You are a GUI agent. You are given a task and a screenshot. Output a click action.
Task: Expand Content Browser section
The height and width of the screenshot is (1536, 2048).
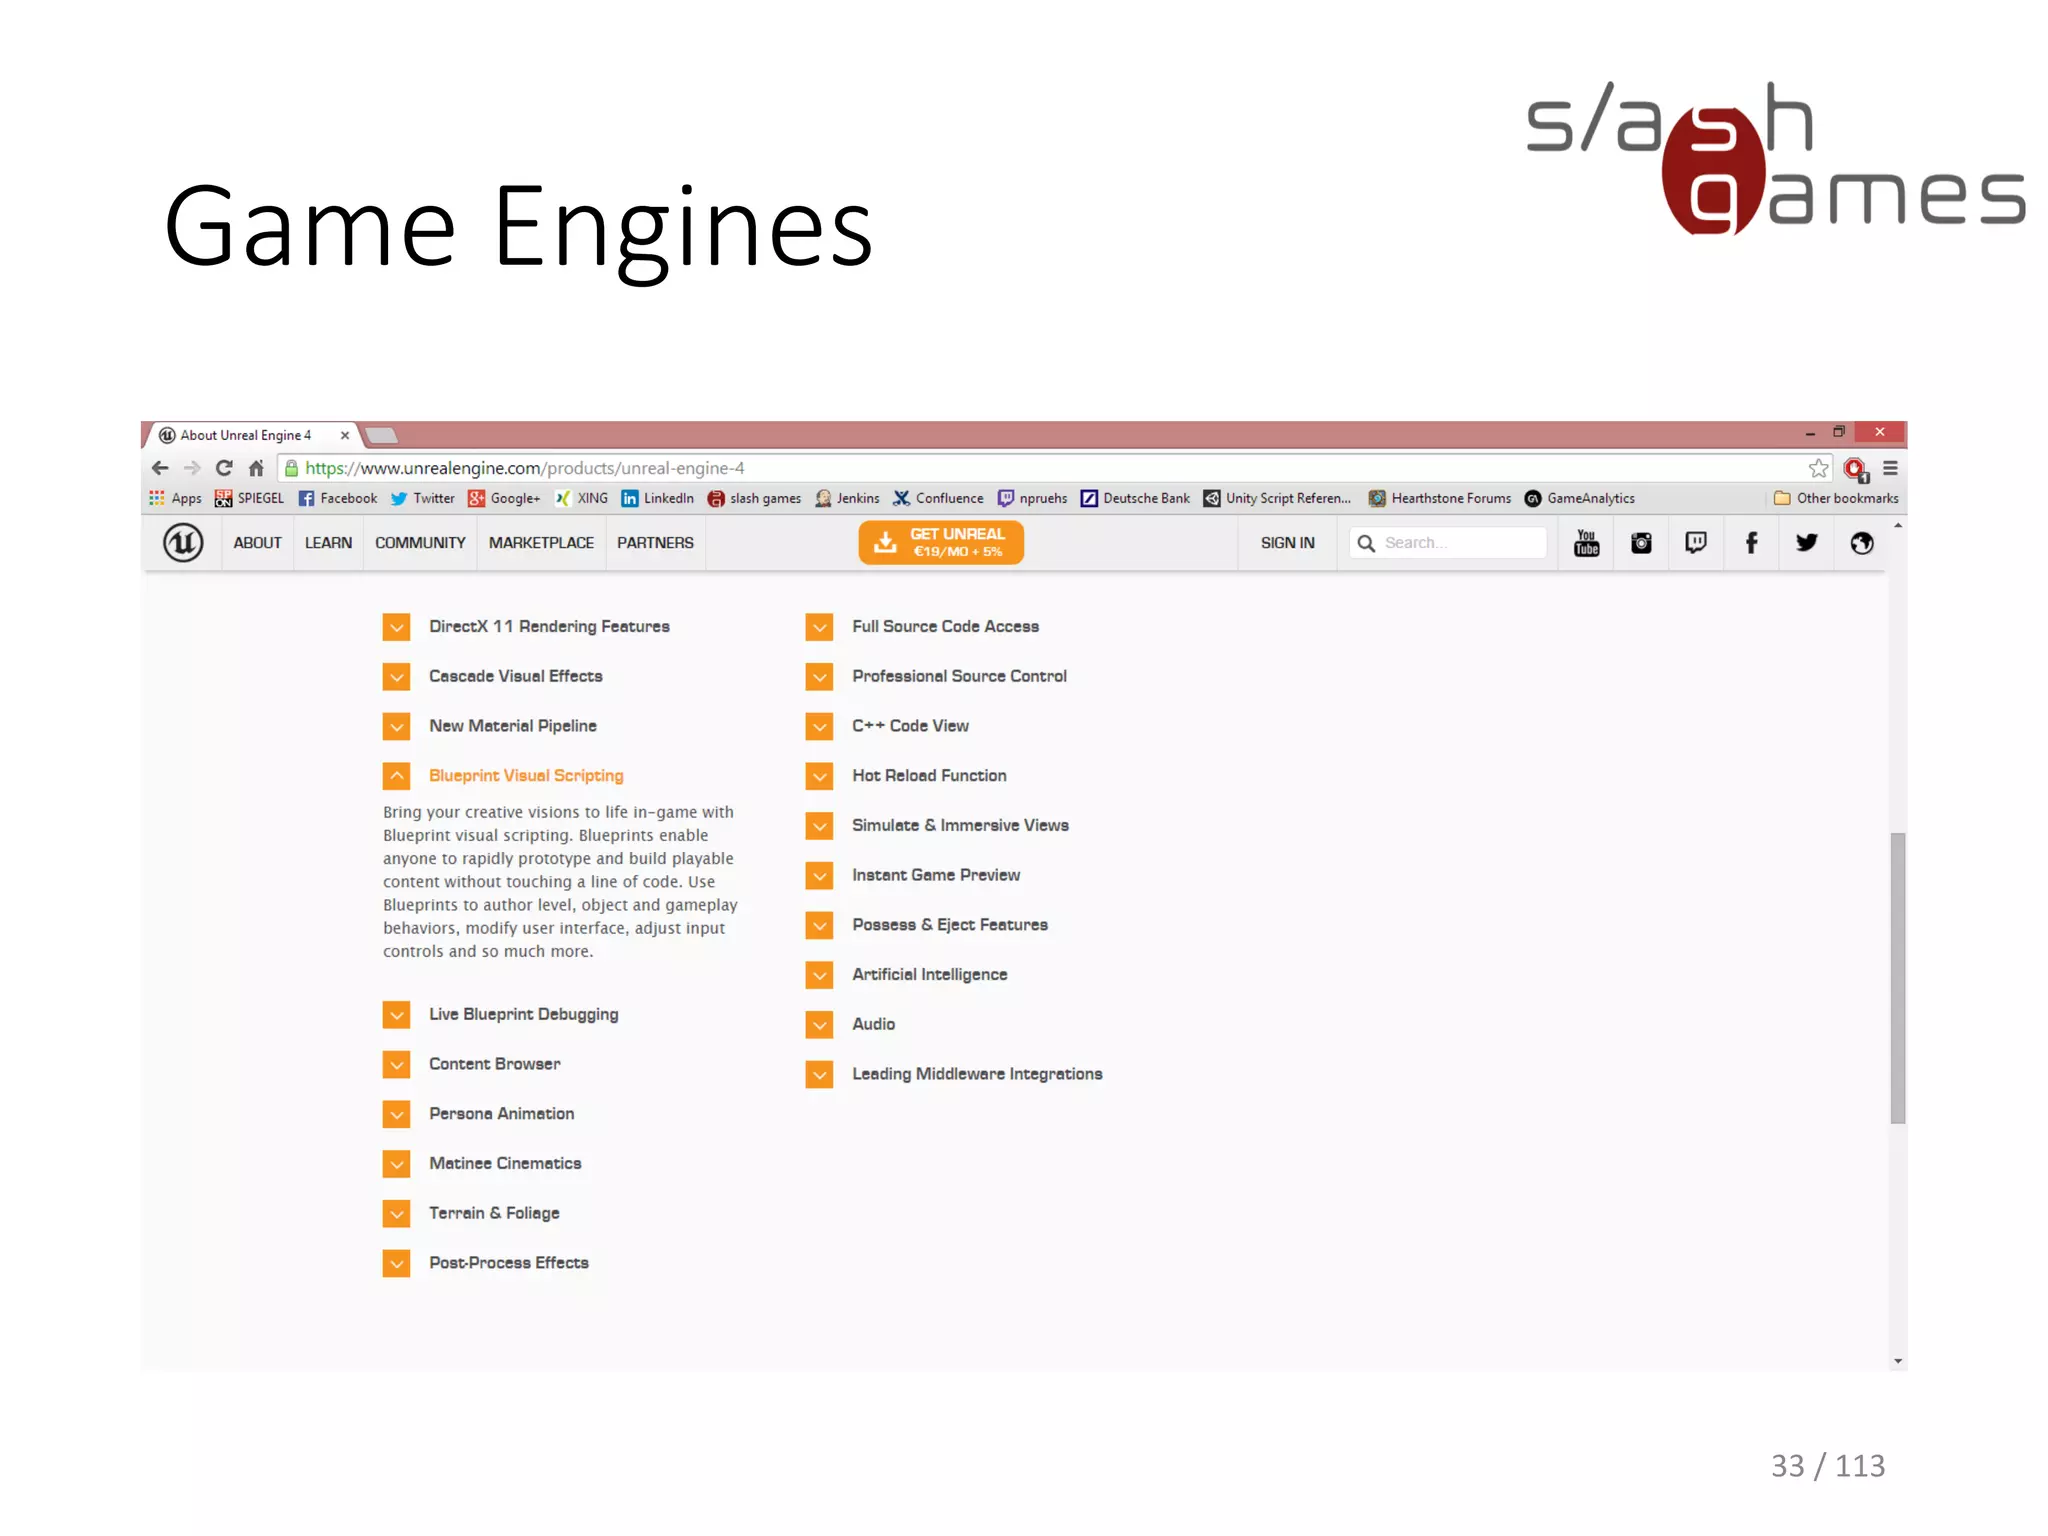point(396,1064)
